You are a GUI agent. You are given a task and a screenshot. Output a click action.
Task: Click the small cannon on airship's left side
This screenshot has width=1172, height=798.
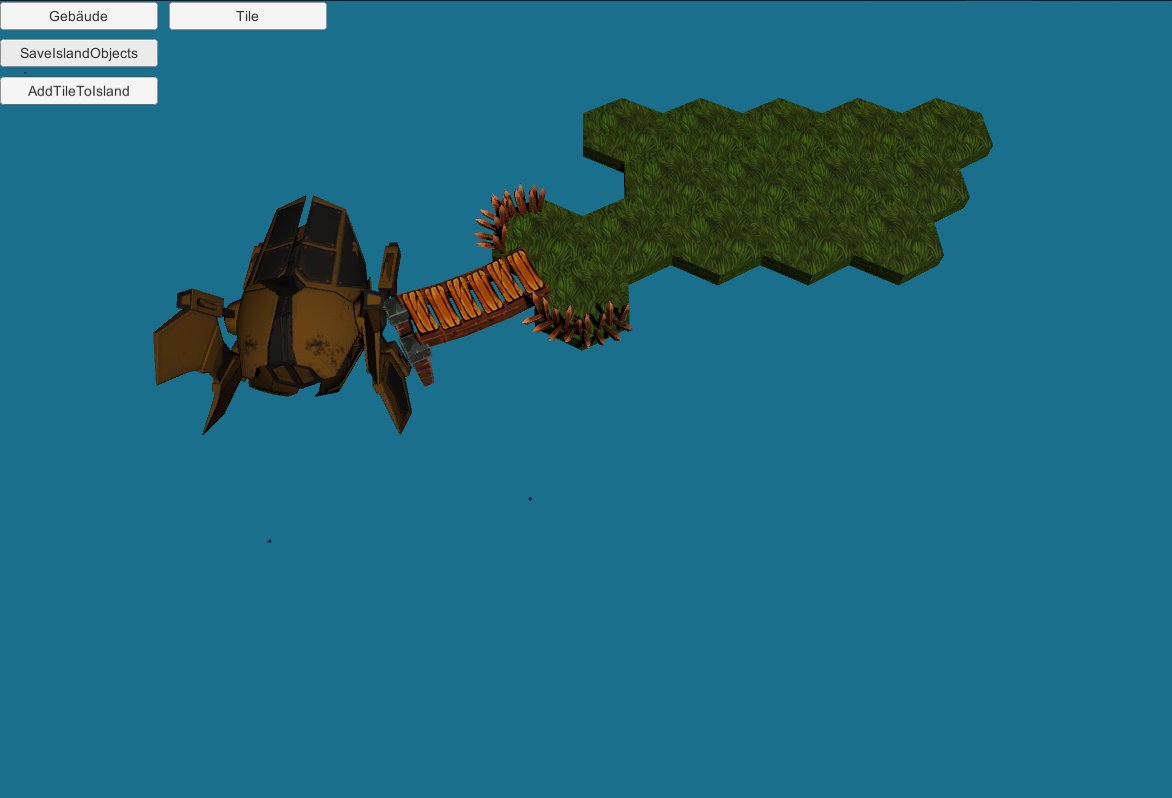coord(200,301)
